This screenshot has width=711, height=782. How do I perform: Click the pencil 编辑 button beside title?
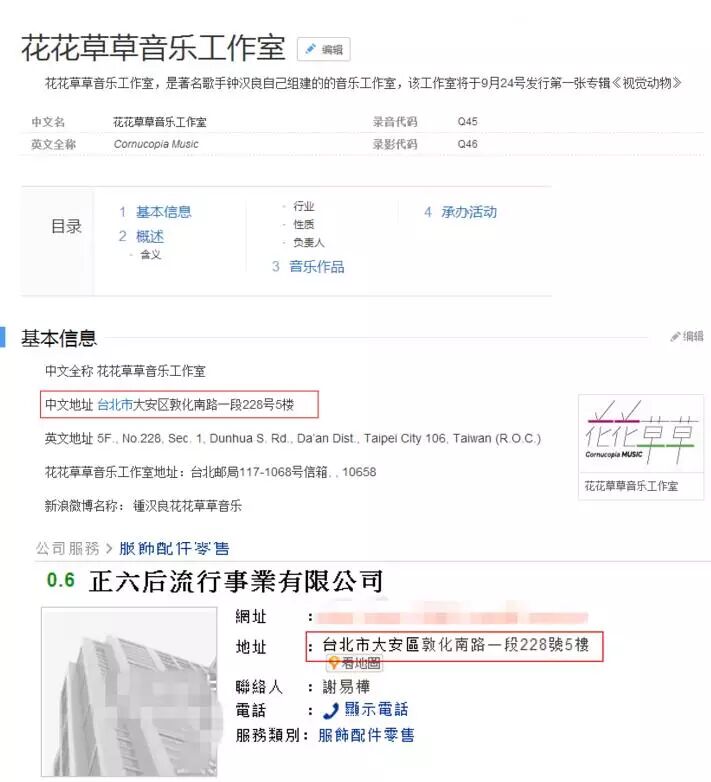tap(324, 49)
